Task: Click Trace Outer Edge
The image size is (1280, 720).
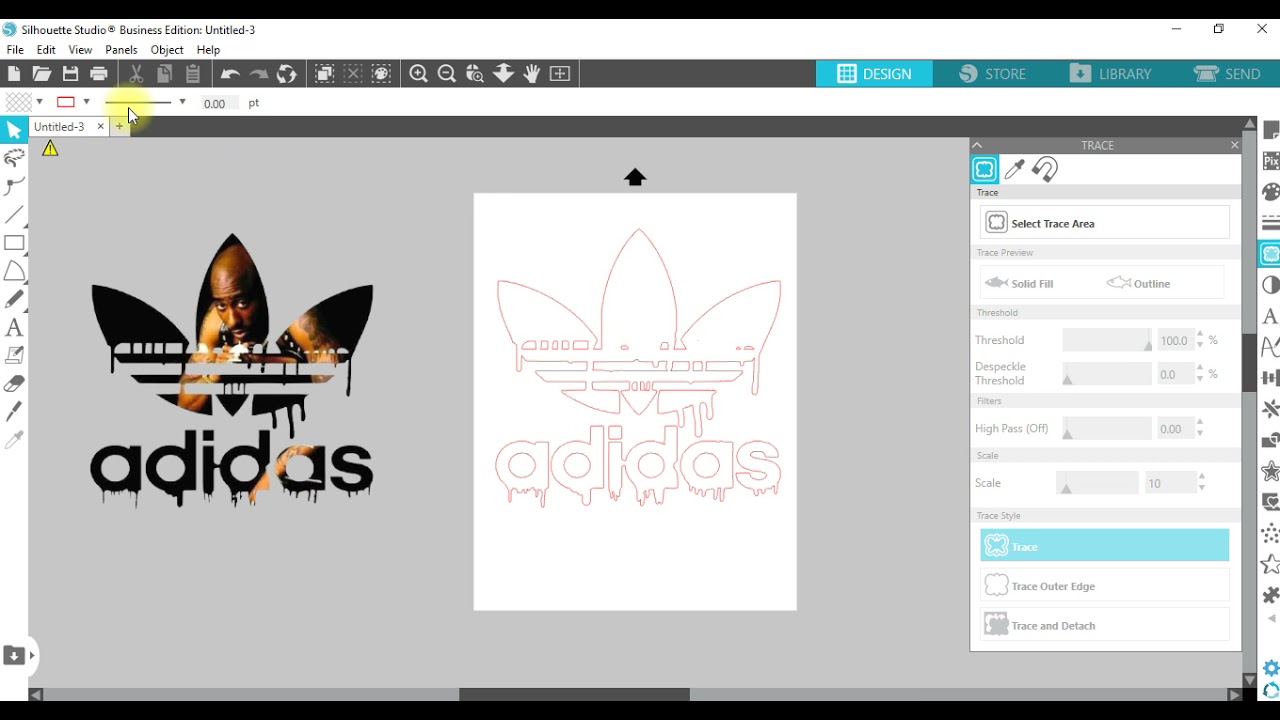Action: [1105, 585]
